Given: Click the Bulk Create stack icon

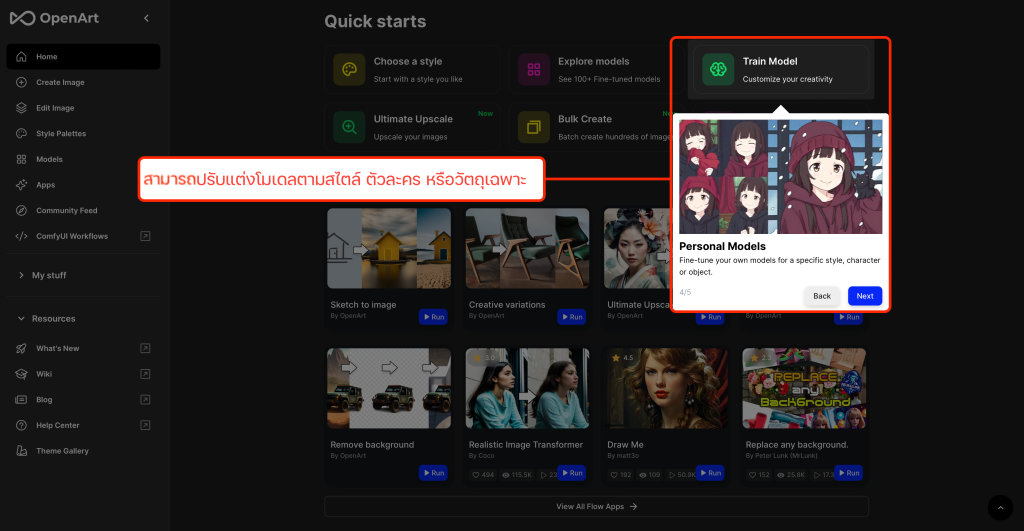Looking at the screenshot, I should click(534, 127).
